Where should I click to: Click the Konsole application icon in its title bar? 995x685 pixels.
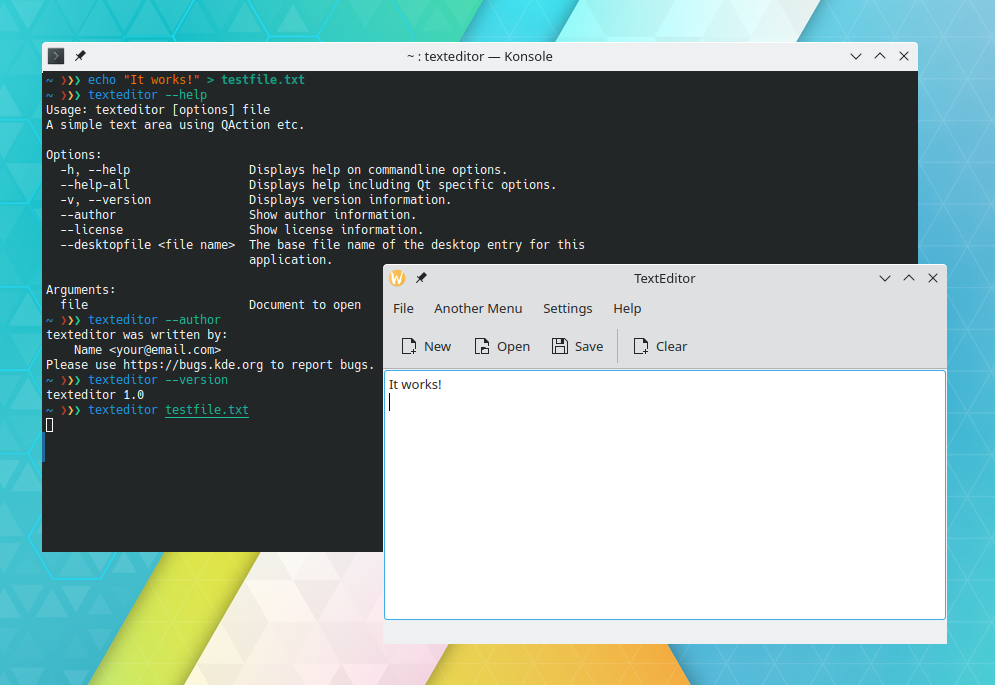(x=55, y=56)
